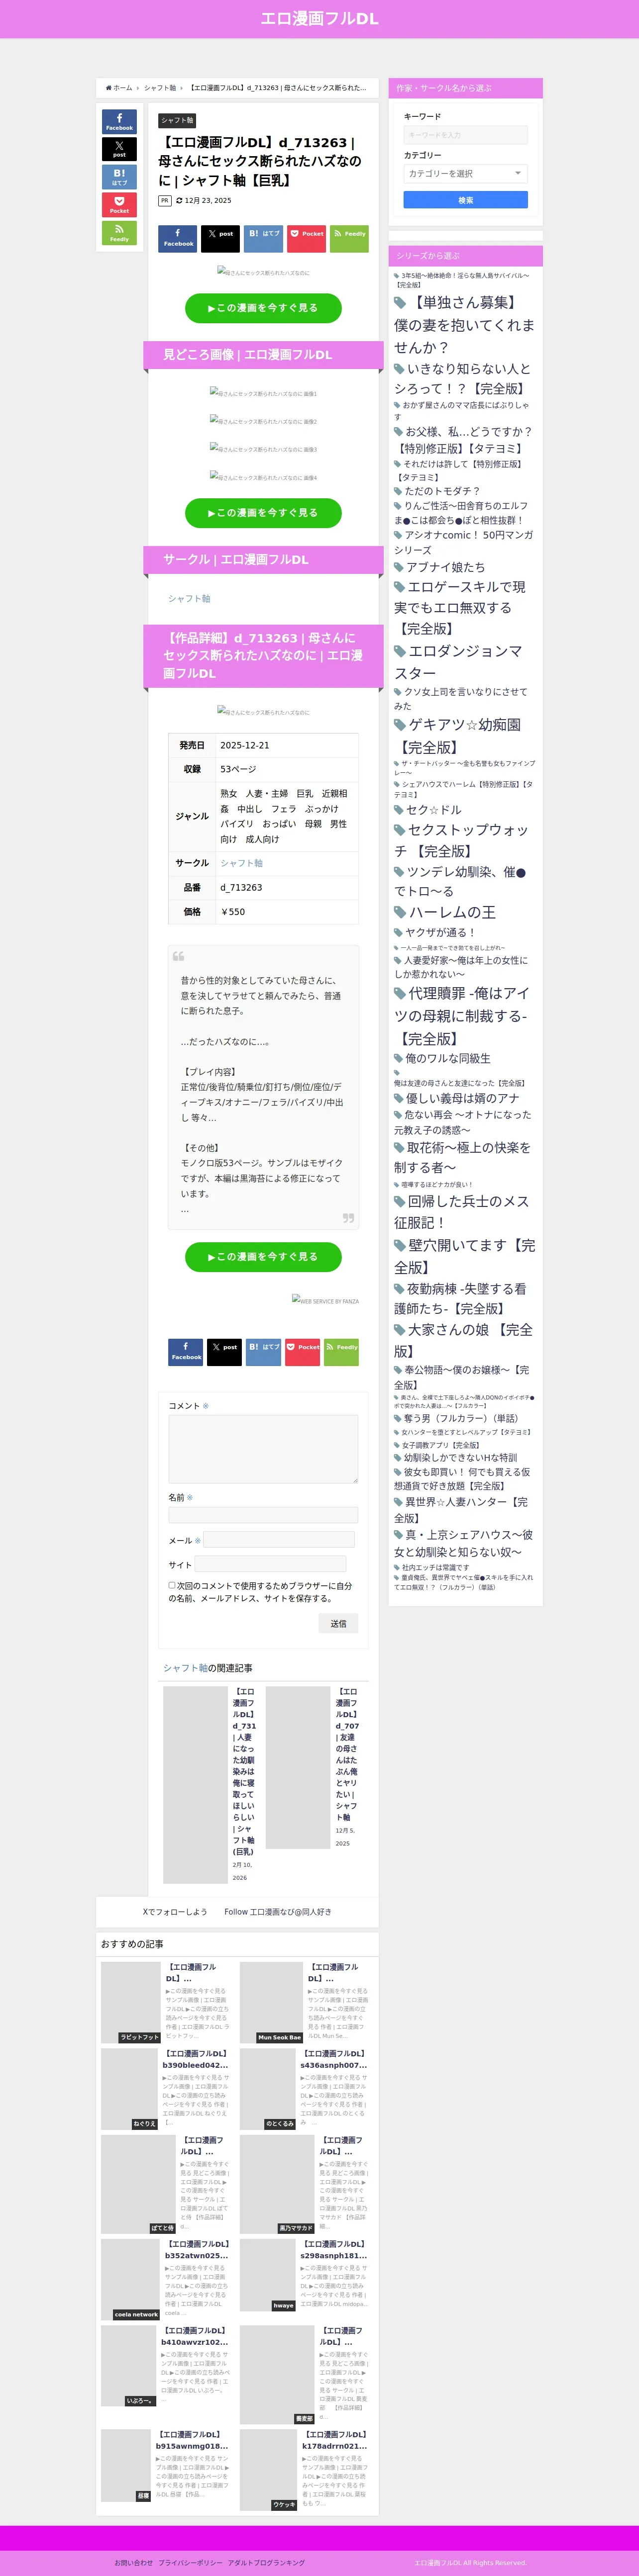Click Feedly share button above the comment form

341,1351
